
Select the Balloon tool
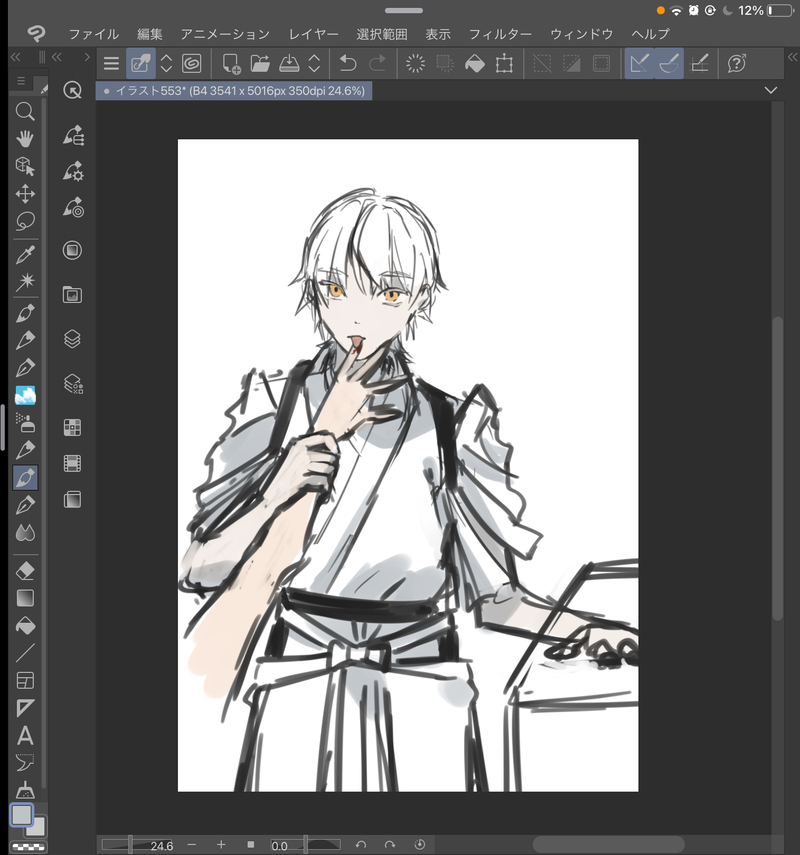25,763
